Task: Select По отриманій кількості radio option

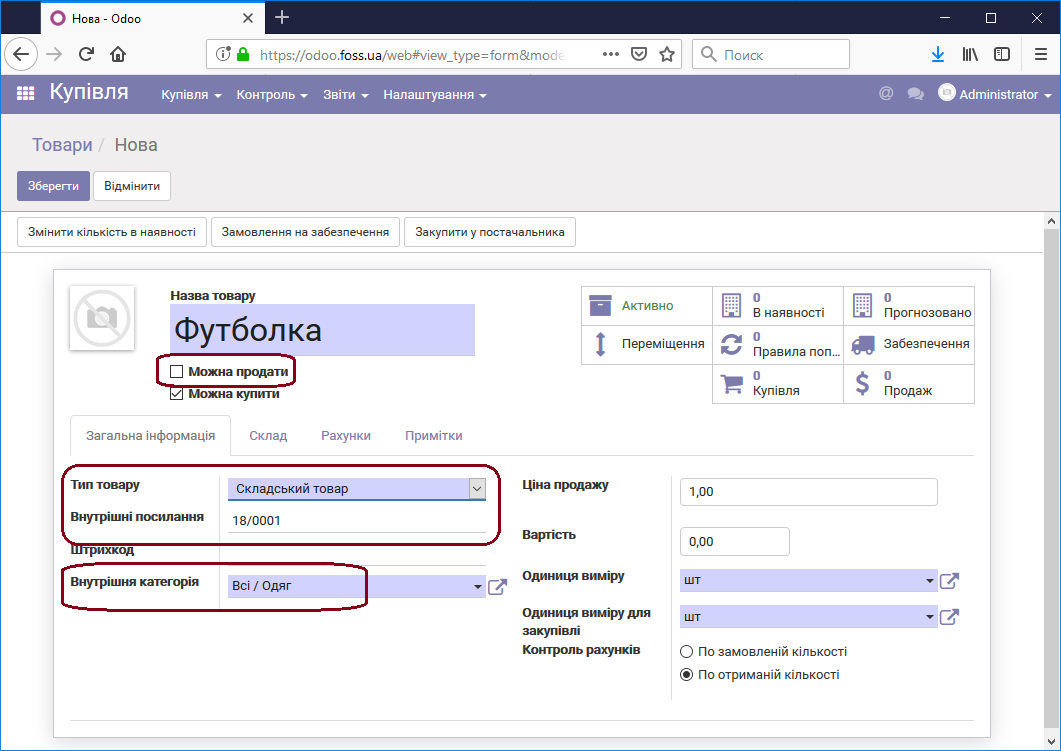Action: click(x=686, y=675)
